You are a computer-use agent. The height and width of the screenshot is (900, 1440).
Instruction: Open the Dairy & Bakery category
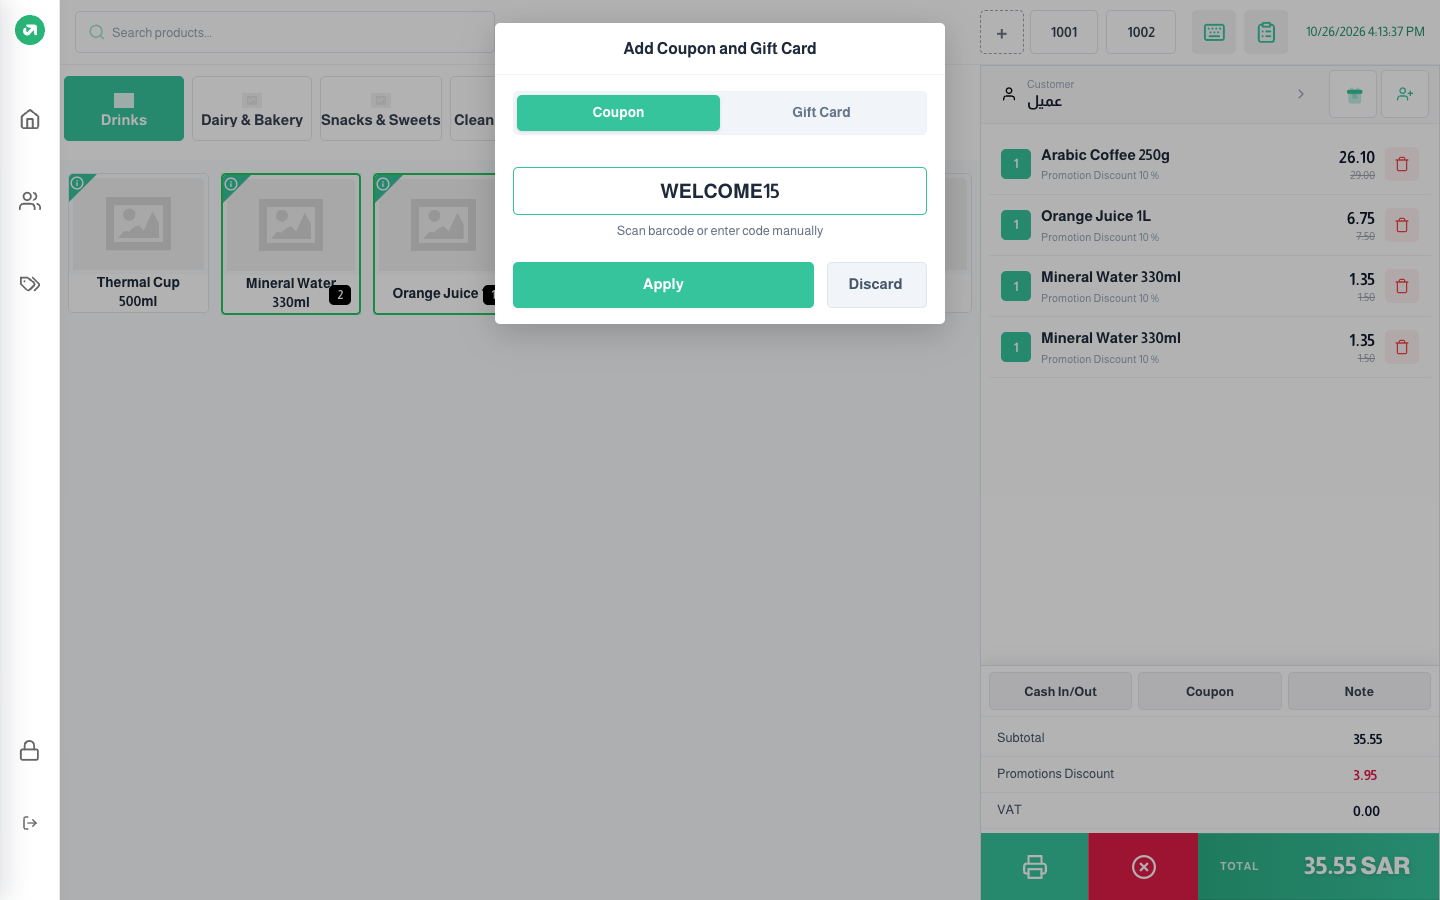coord(252,108)
